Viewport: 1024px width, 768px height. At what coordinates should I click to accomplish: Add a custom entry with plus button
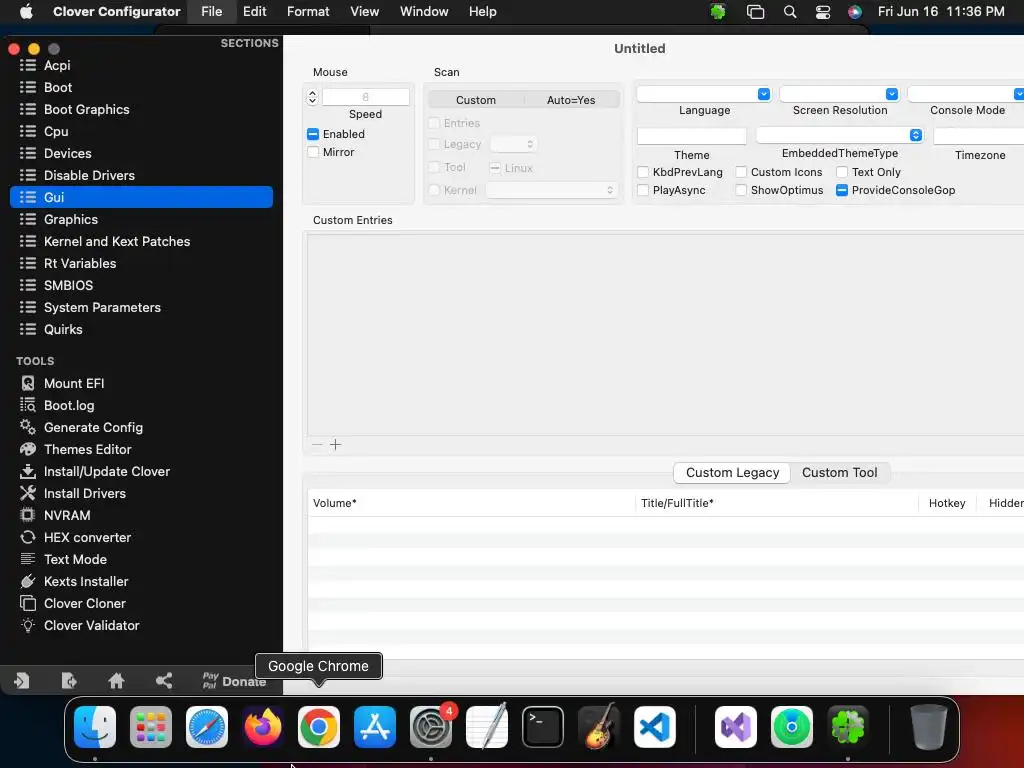click(x=336, y=445)
